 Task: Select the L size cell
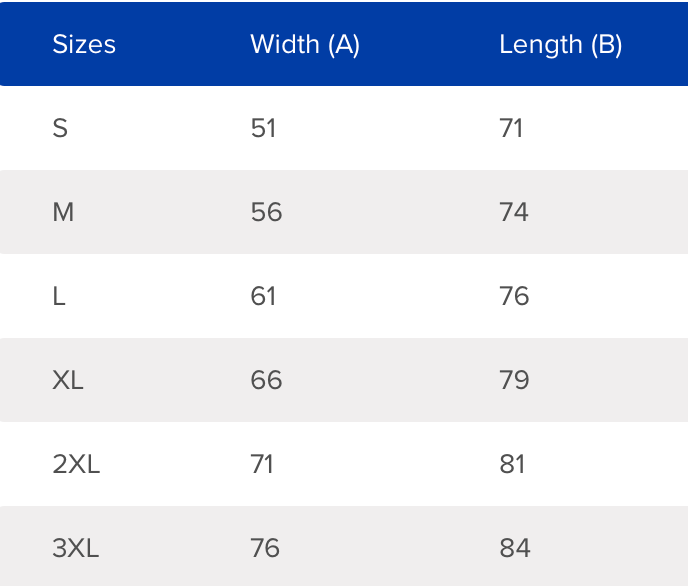(59, 296)
